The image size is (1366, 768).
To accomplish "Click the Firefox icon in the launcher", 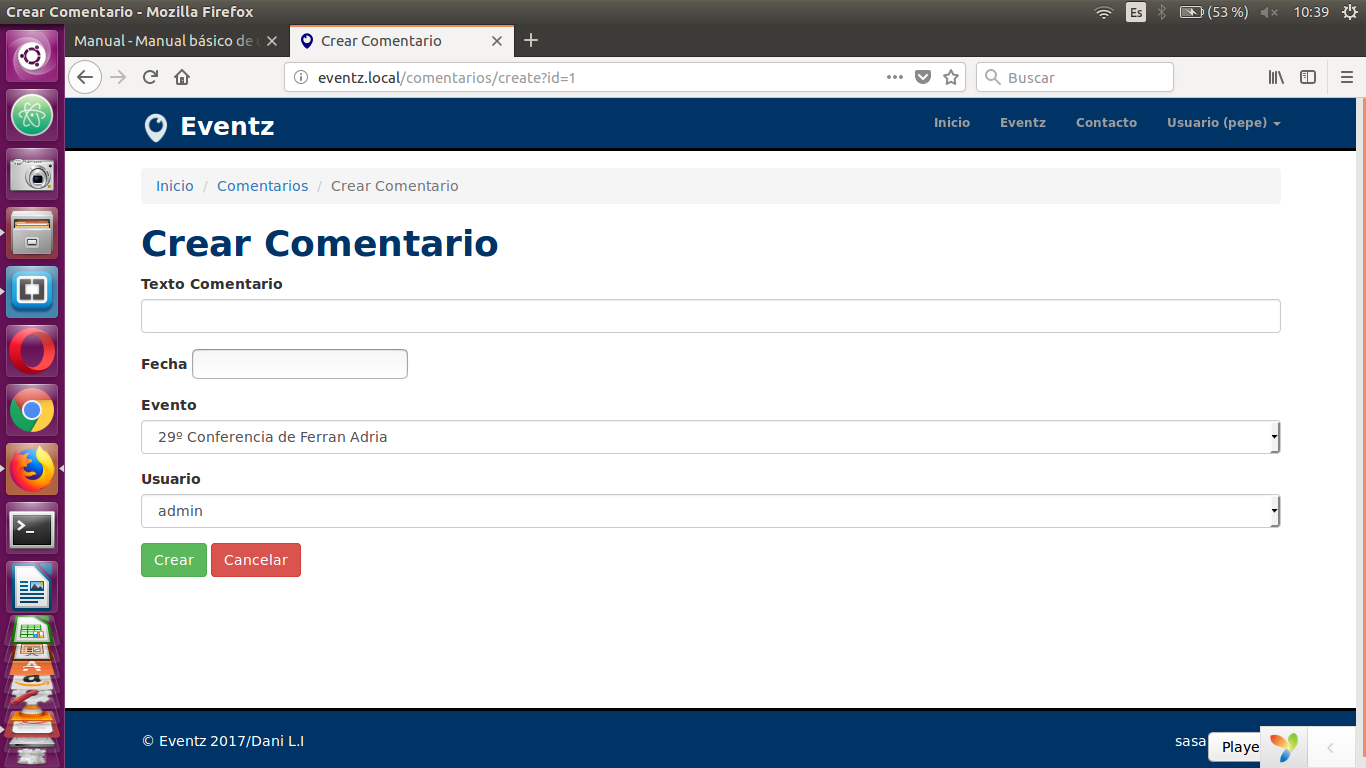I will tap(33, 469).
